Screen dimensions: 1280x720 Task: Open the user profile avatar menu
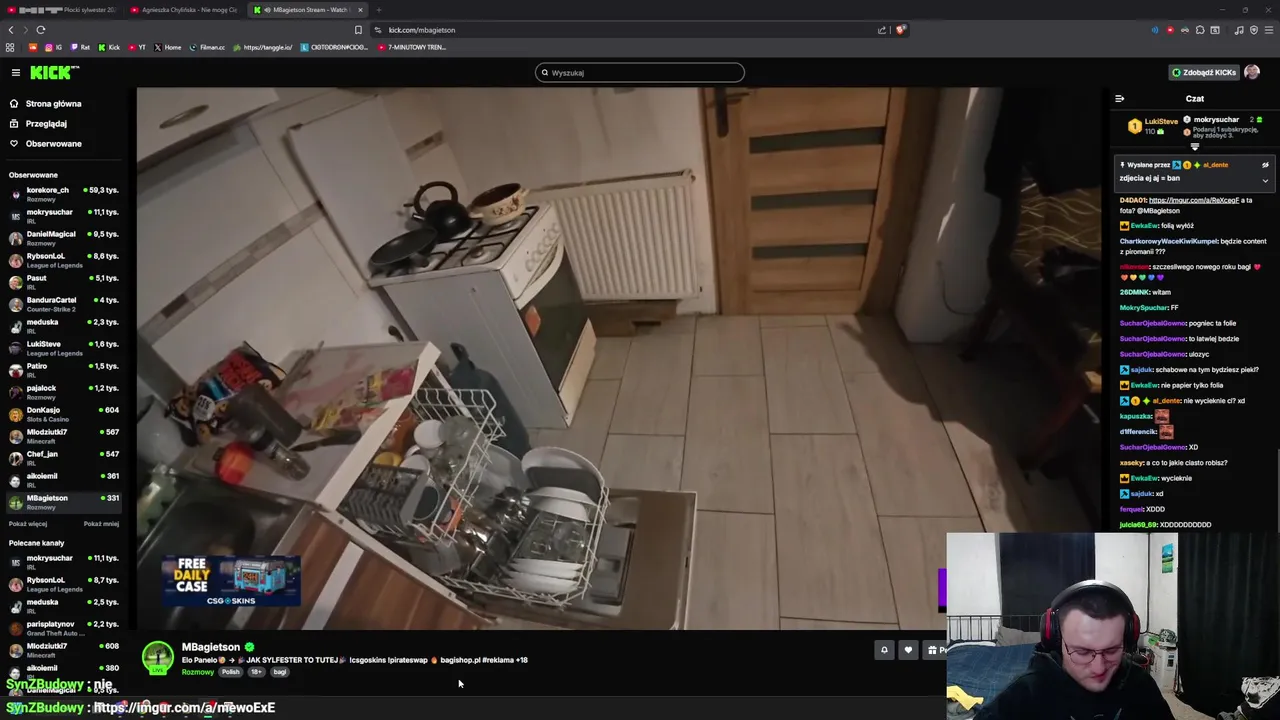point(1252,72)
